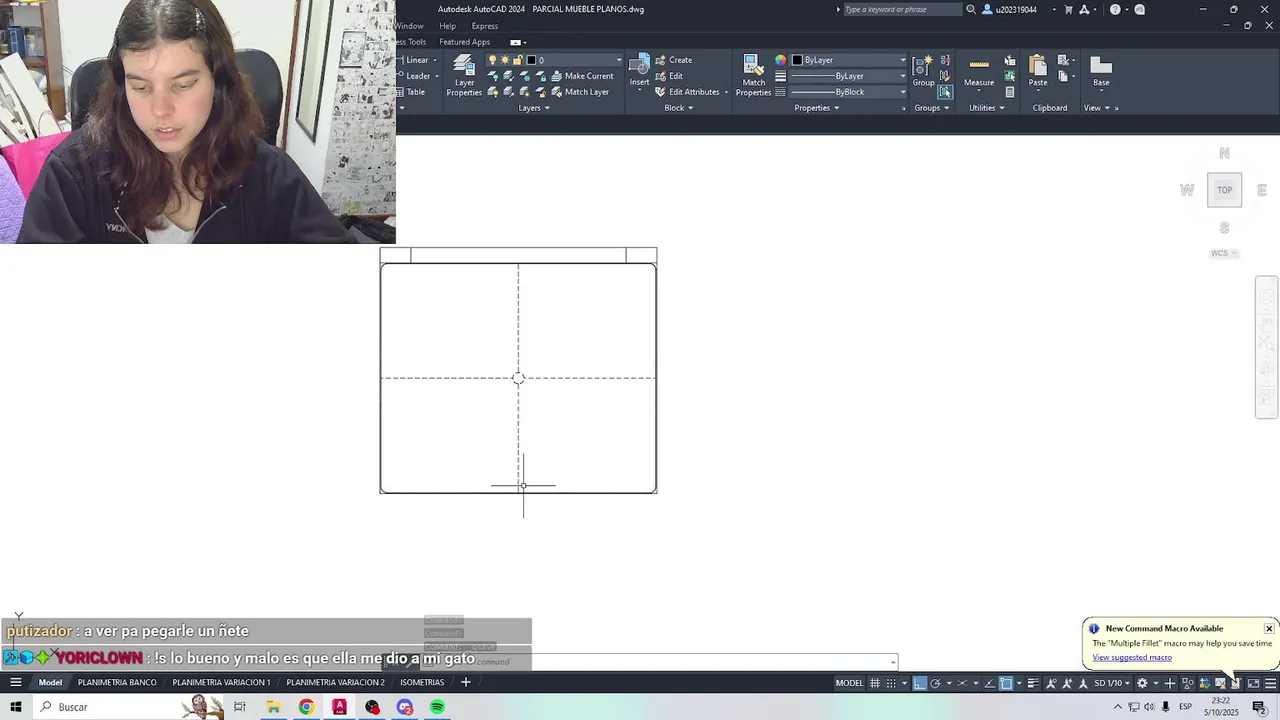The image size is (1280, 720).
Task: Click the Group objects icon
Action: 923,70
